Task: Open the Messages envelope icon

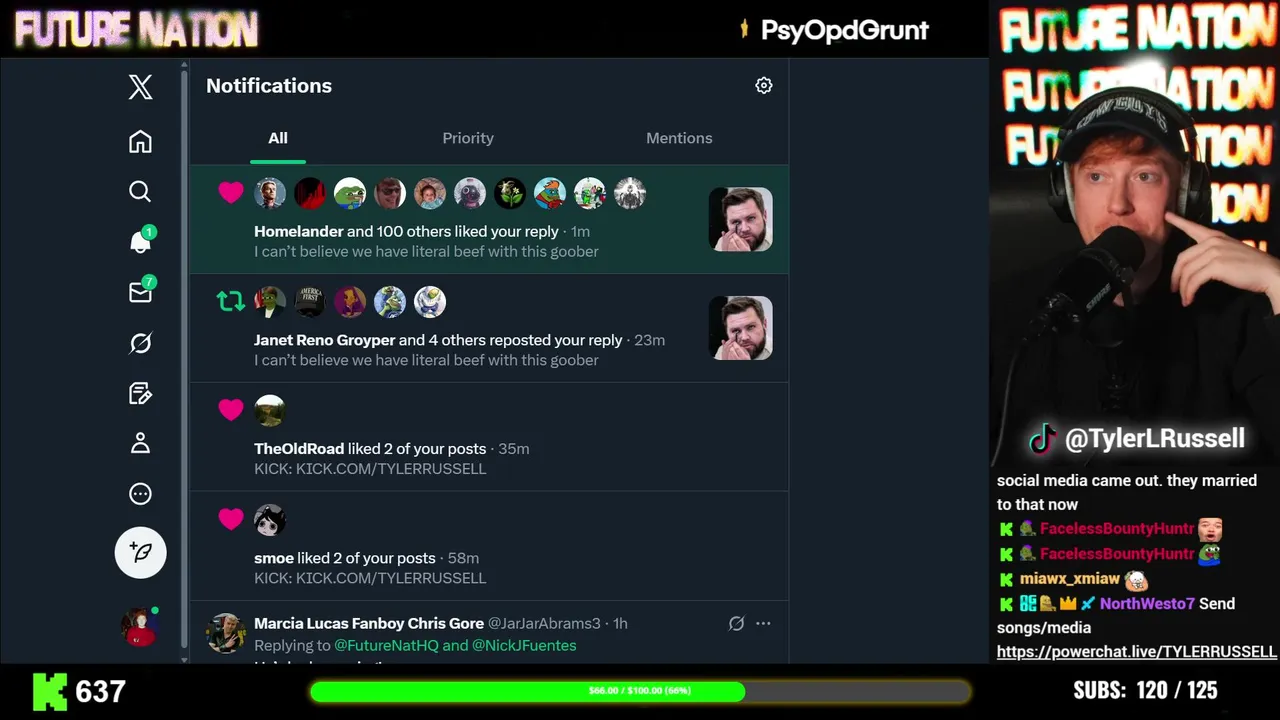Action: coord(141,291)
